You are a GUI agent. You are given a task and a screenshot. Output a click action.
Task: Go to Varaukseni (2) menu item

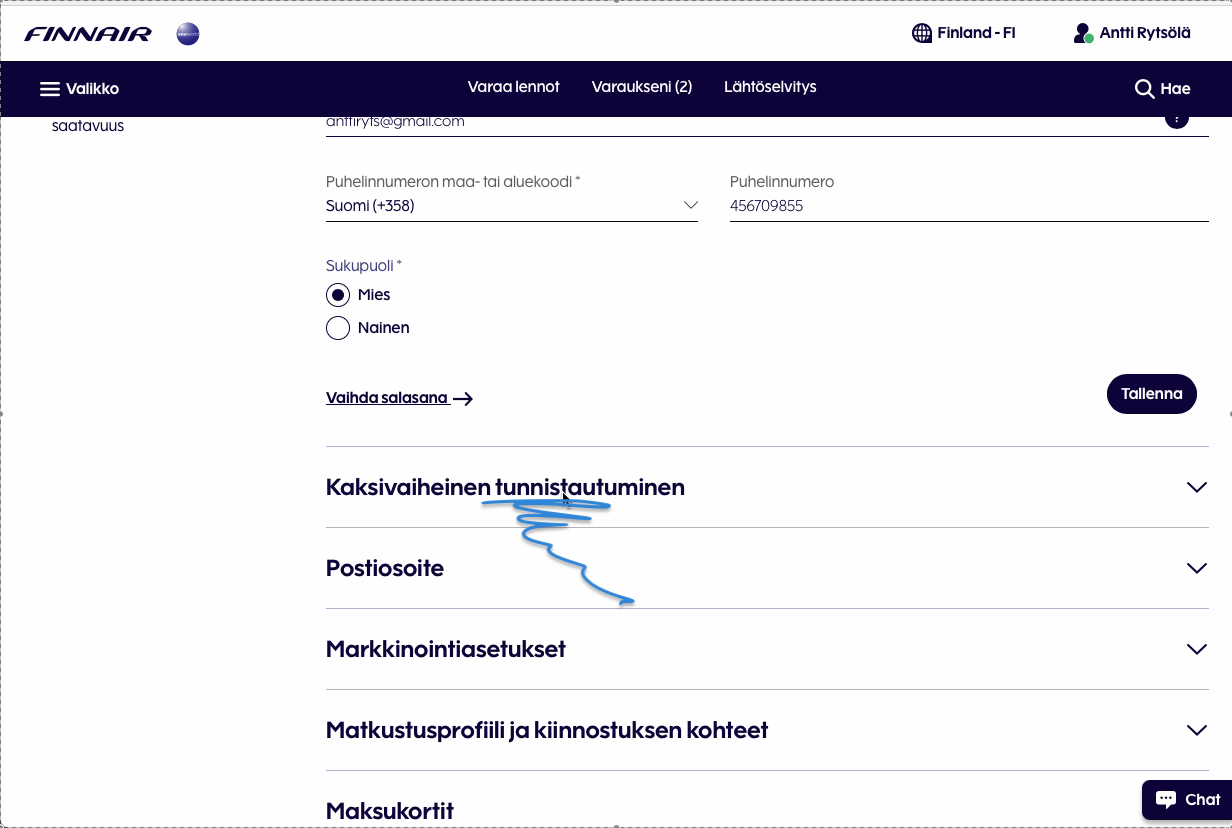tap(641, 87)
